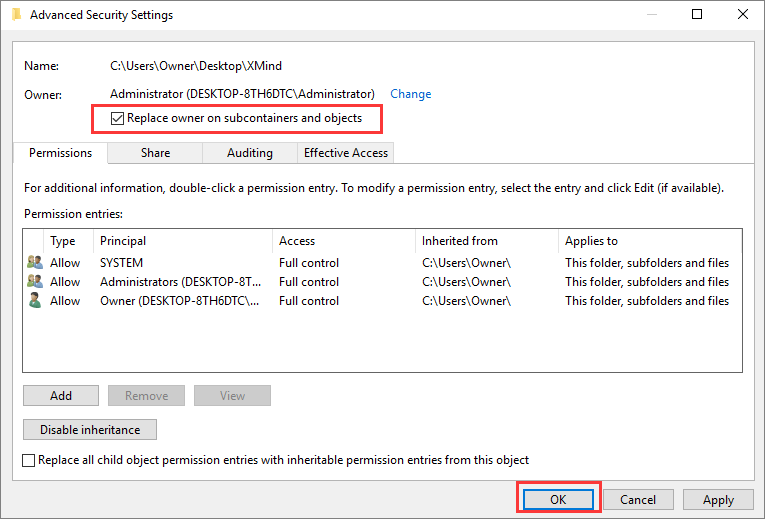This screenshot has height=519, width=765.
Task: Enable Replace all child object permission entries
Action: point(29,460)
